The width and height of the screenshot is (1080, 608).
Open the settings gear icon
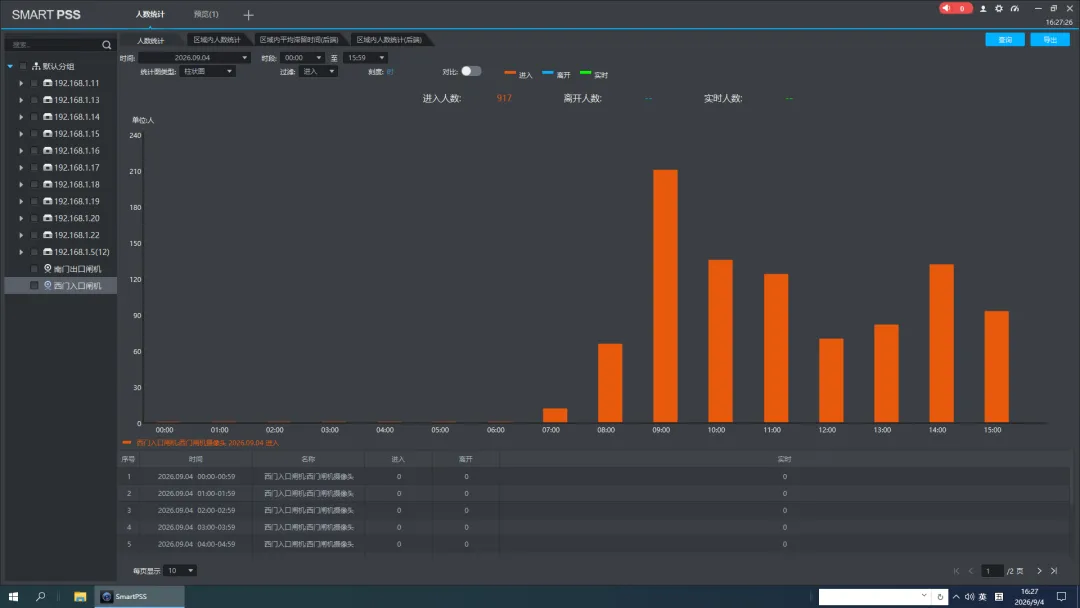(999, 8)
